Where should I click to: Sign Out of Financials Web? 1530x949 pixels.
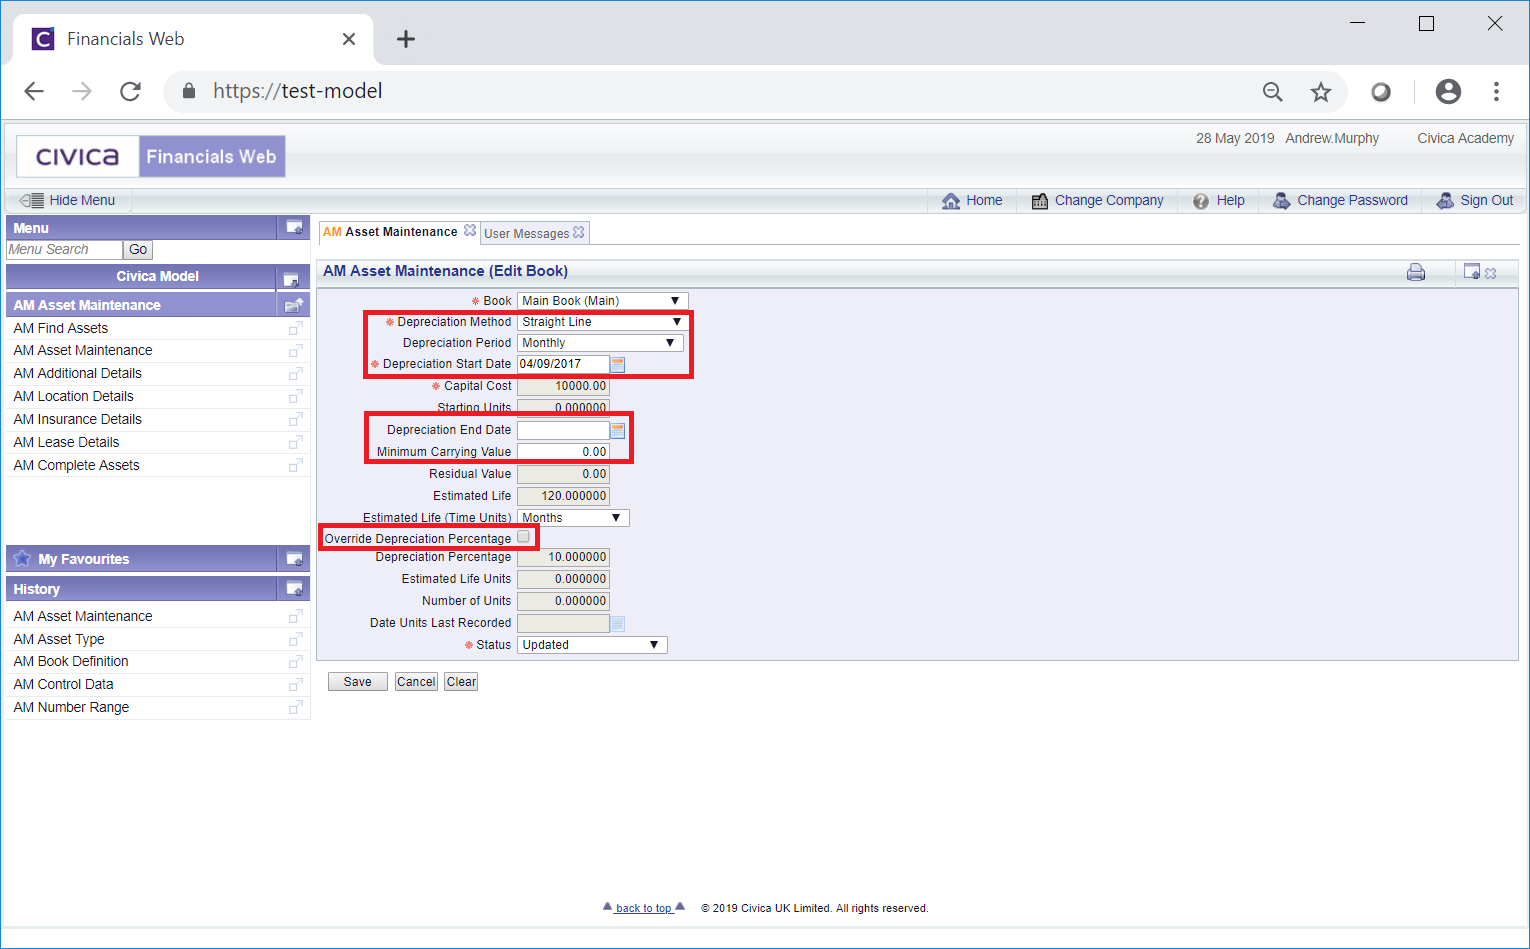(x=1475, y=200)
